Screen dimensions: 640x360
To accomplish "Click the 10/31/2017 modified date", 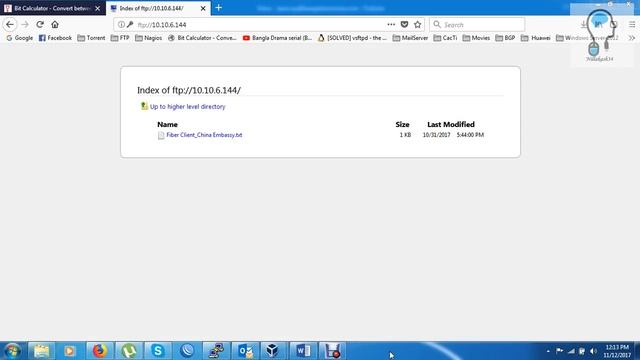I will click(x=436, y=135).
